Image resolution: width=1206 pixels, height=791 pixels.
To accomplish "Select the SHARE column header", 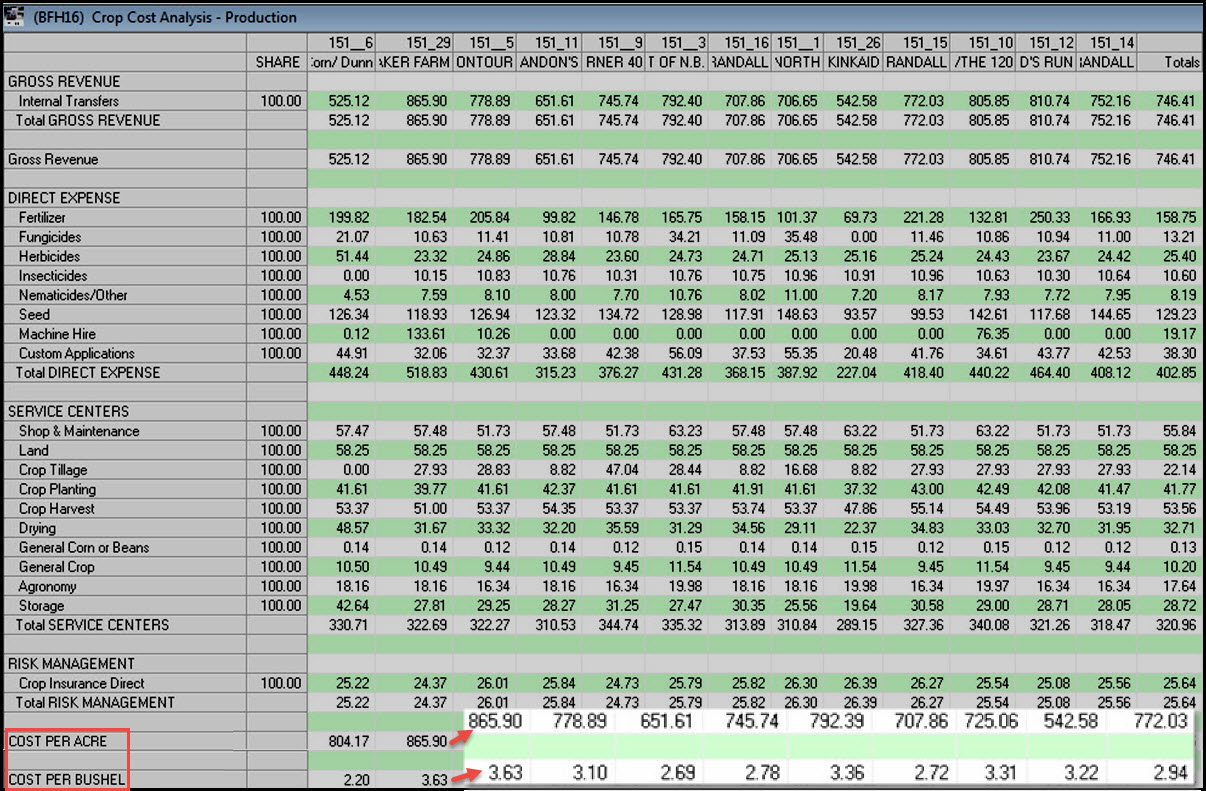I will [277, 62].
